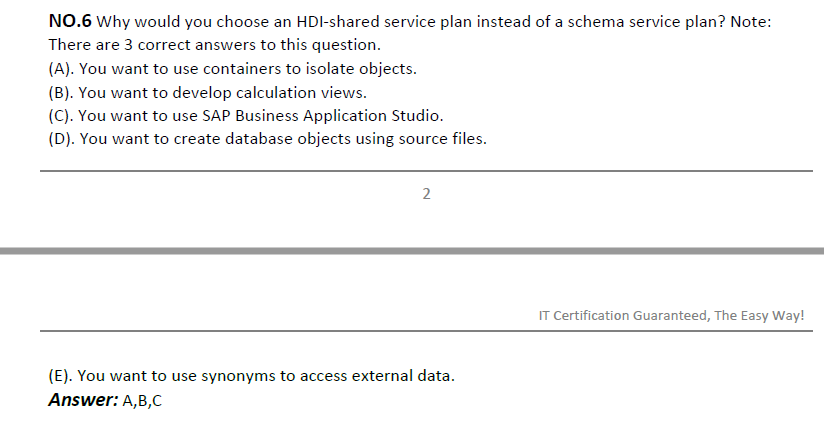Select option (D) database objects source files
Image resolution: width=824 pixels, height=423 pixels.
[267, 139]
